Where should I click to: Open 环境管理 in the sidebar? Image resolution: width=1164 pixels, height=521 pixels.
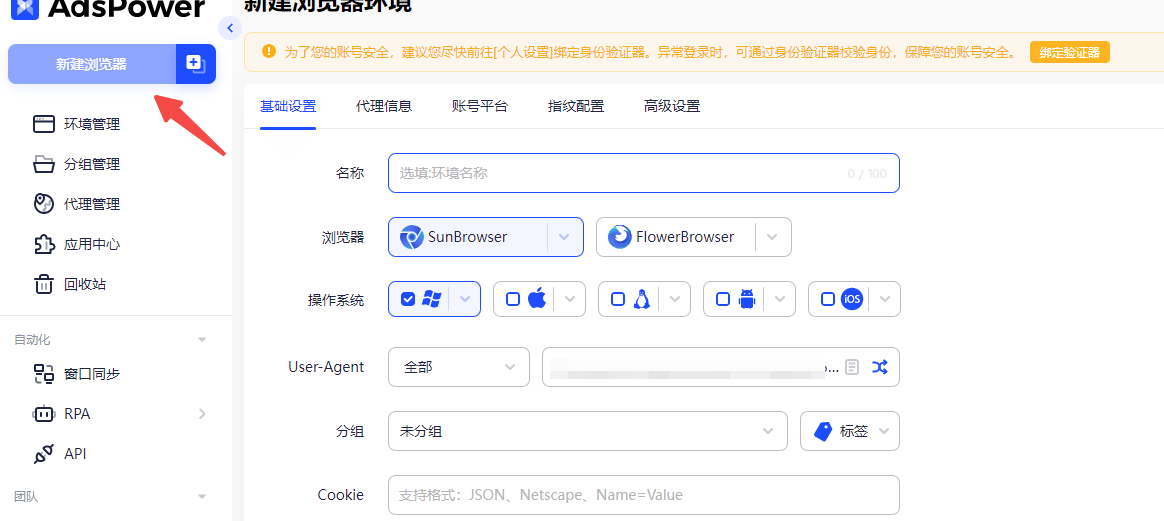tap(91, 124)
